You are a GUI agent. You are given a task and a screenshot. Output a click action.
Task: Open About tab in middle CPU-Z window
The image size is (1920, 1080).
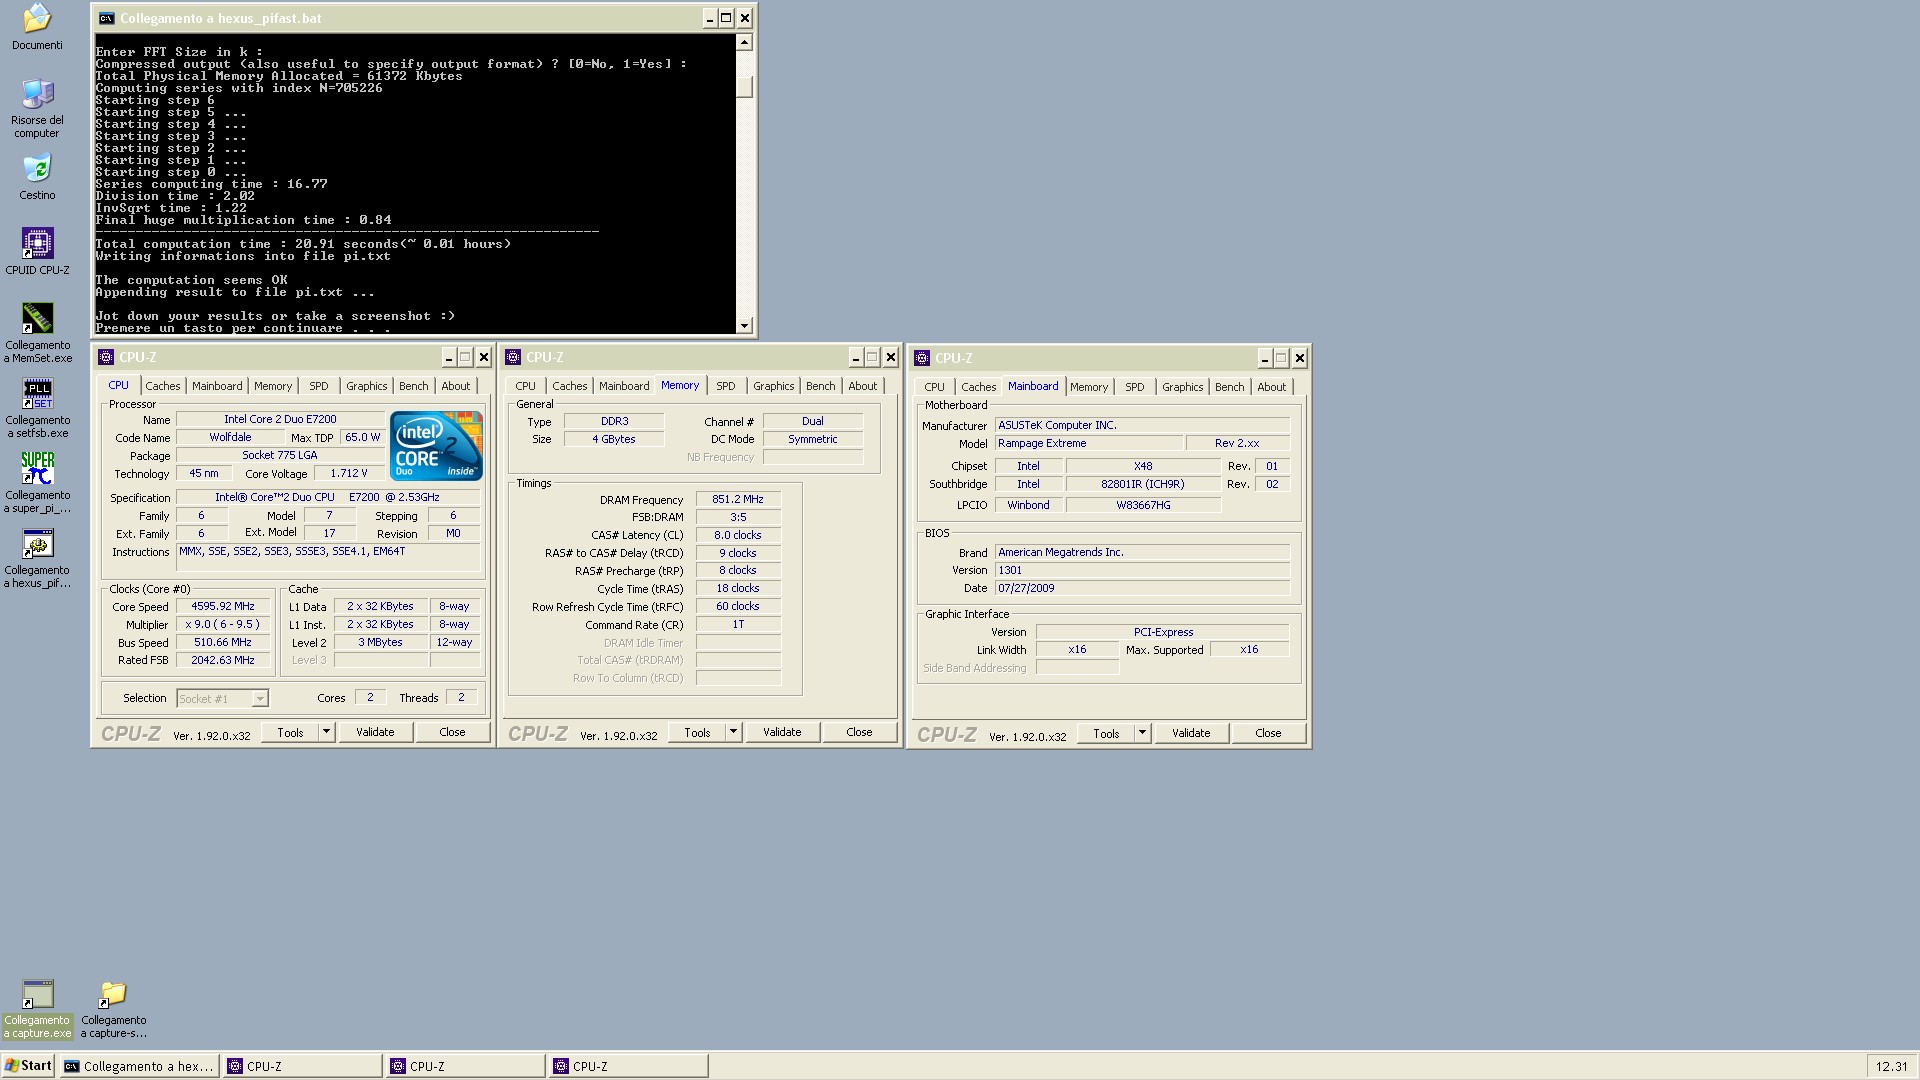(x=862, y=386)
